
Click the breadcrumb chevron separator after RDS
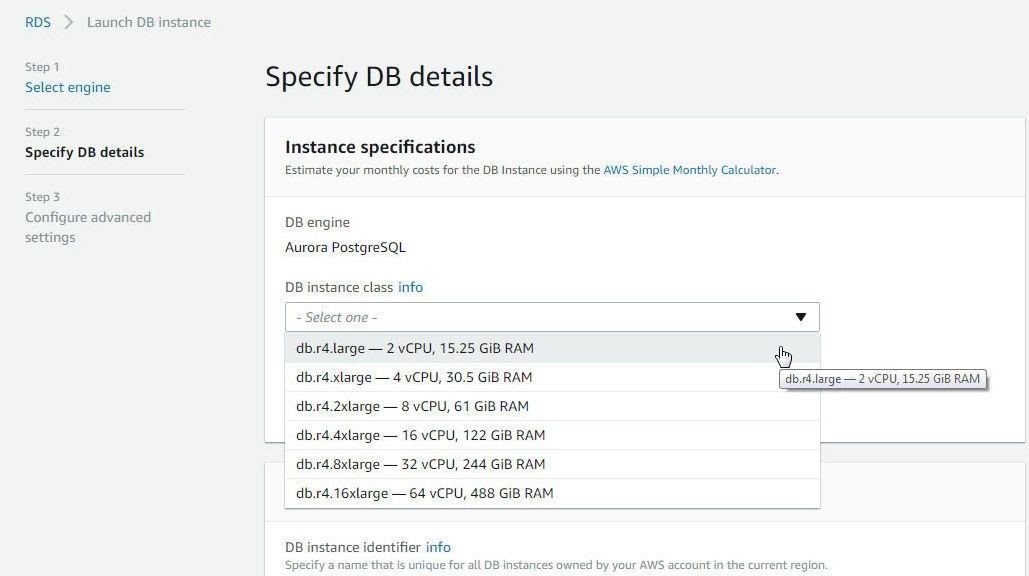[x=68, y=22]
